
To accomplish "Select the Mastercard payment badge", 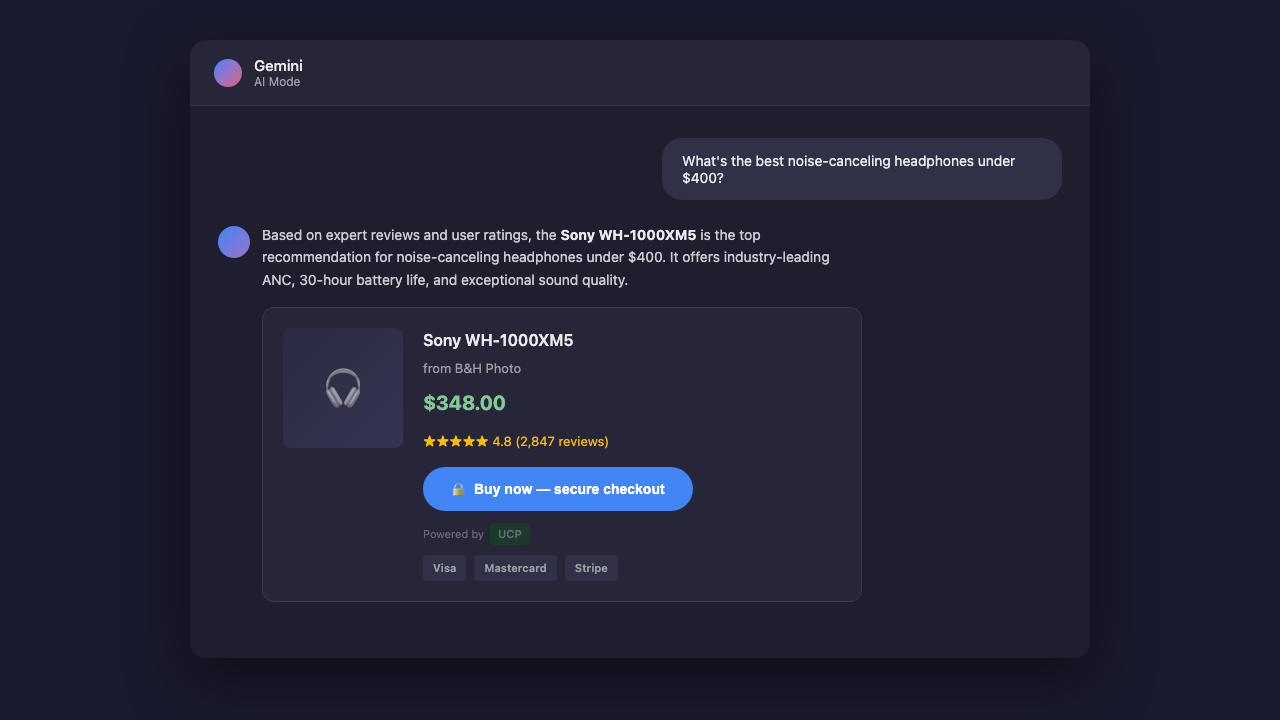I will click(515, 567).
